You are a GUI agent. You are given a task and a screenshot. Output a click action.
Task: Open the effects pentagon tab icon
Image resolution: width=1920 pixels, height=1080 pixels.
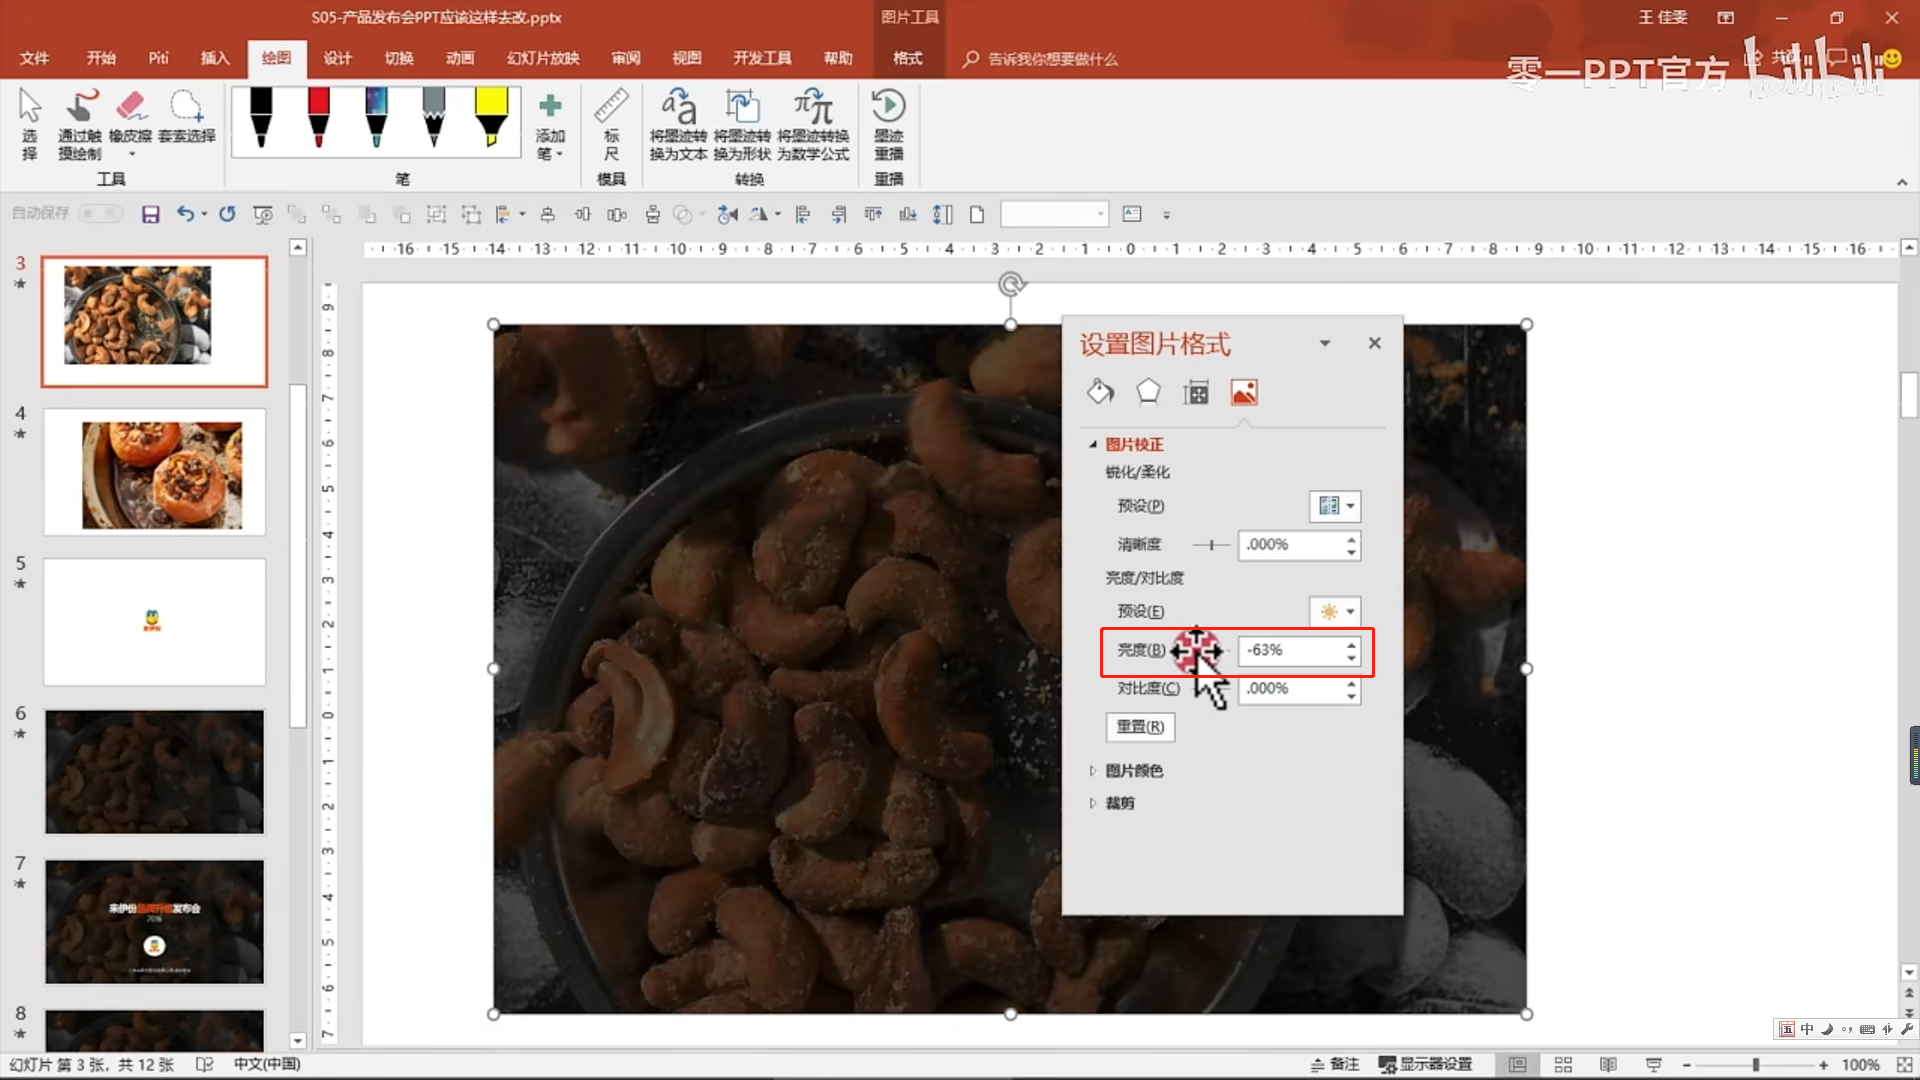click(1148, 392)
